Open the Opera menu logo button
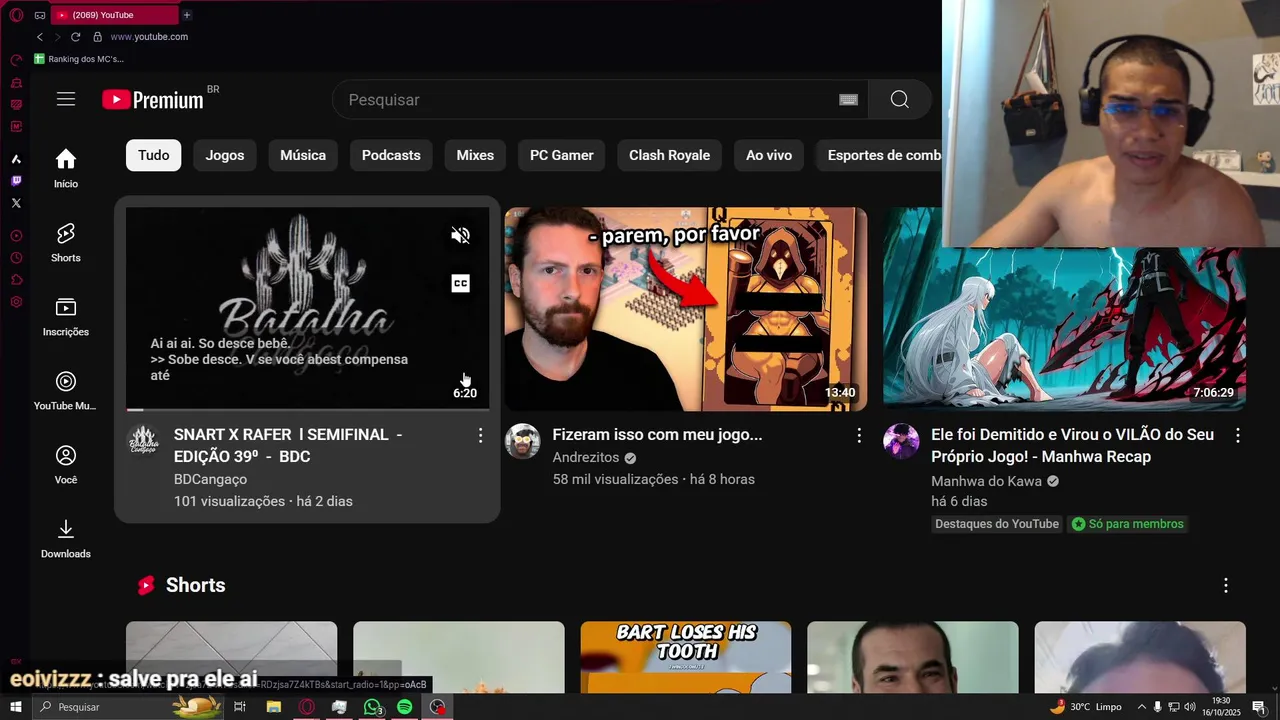1280x720 pixels. point(15,15)
